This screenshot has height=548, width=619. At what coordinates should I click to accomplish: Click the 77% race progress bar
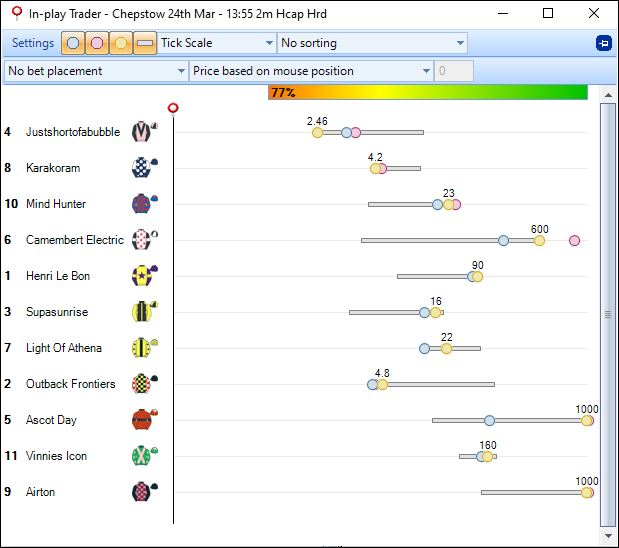(428, 92)
